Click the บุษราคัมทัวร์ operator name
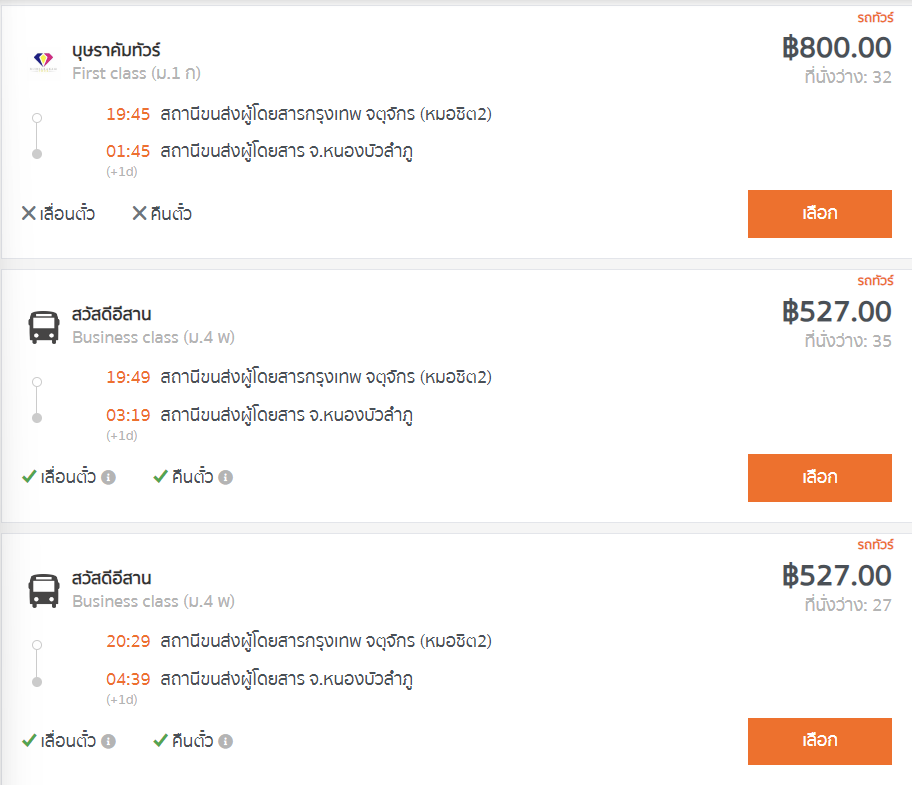The width and height of the screenshot is (912, 785). pyautogui.click(x=116, y=51)
